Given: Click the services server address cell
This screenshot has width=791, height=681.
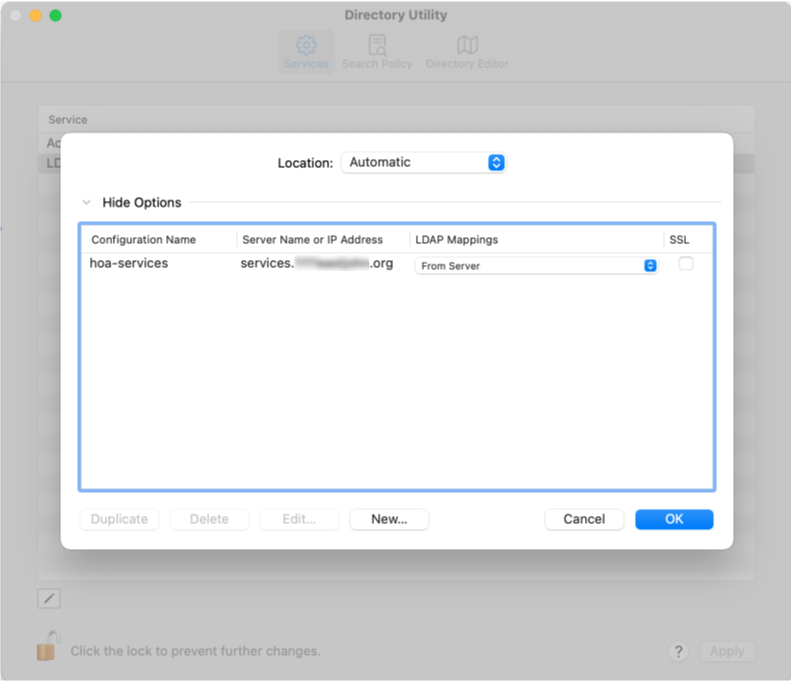Looking at the screenshot, I should point(317,264).
